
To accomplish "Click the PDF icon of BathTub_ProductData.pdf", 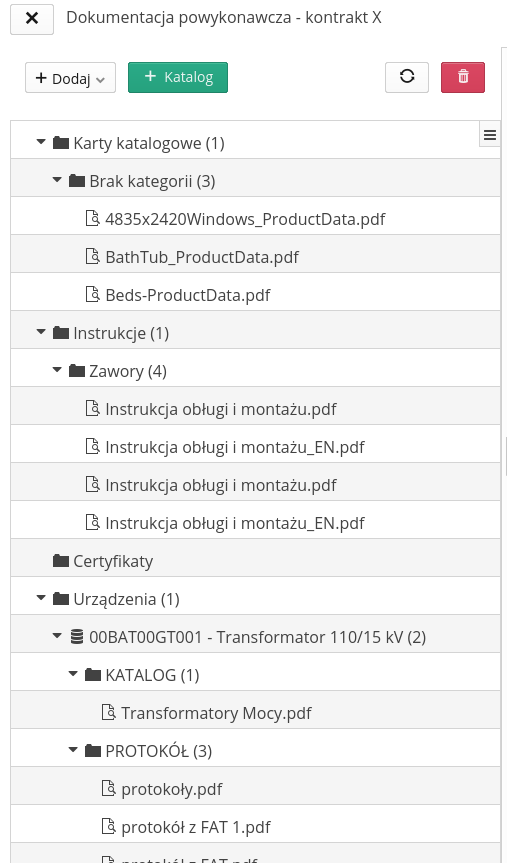I will (92, 256).
